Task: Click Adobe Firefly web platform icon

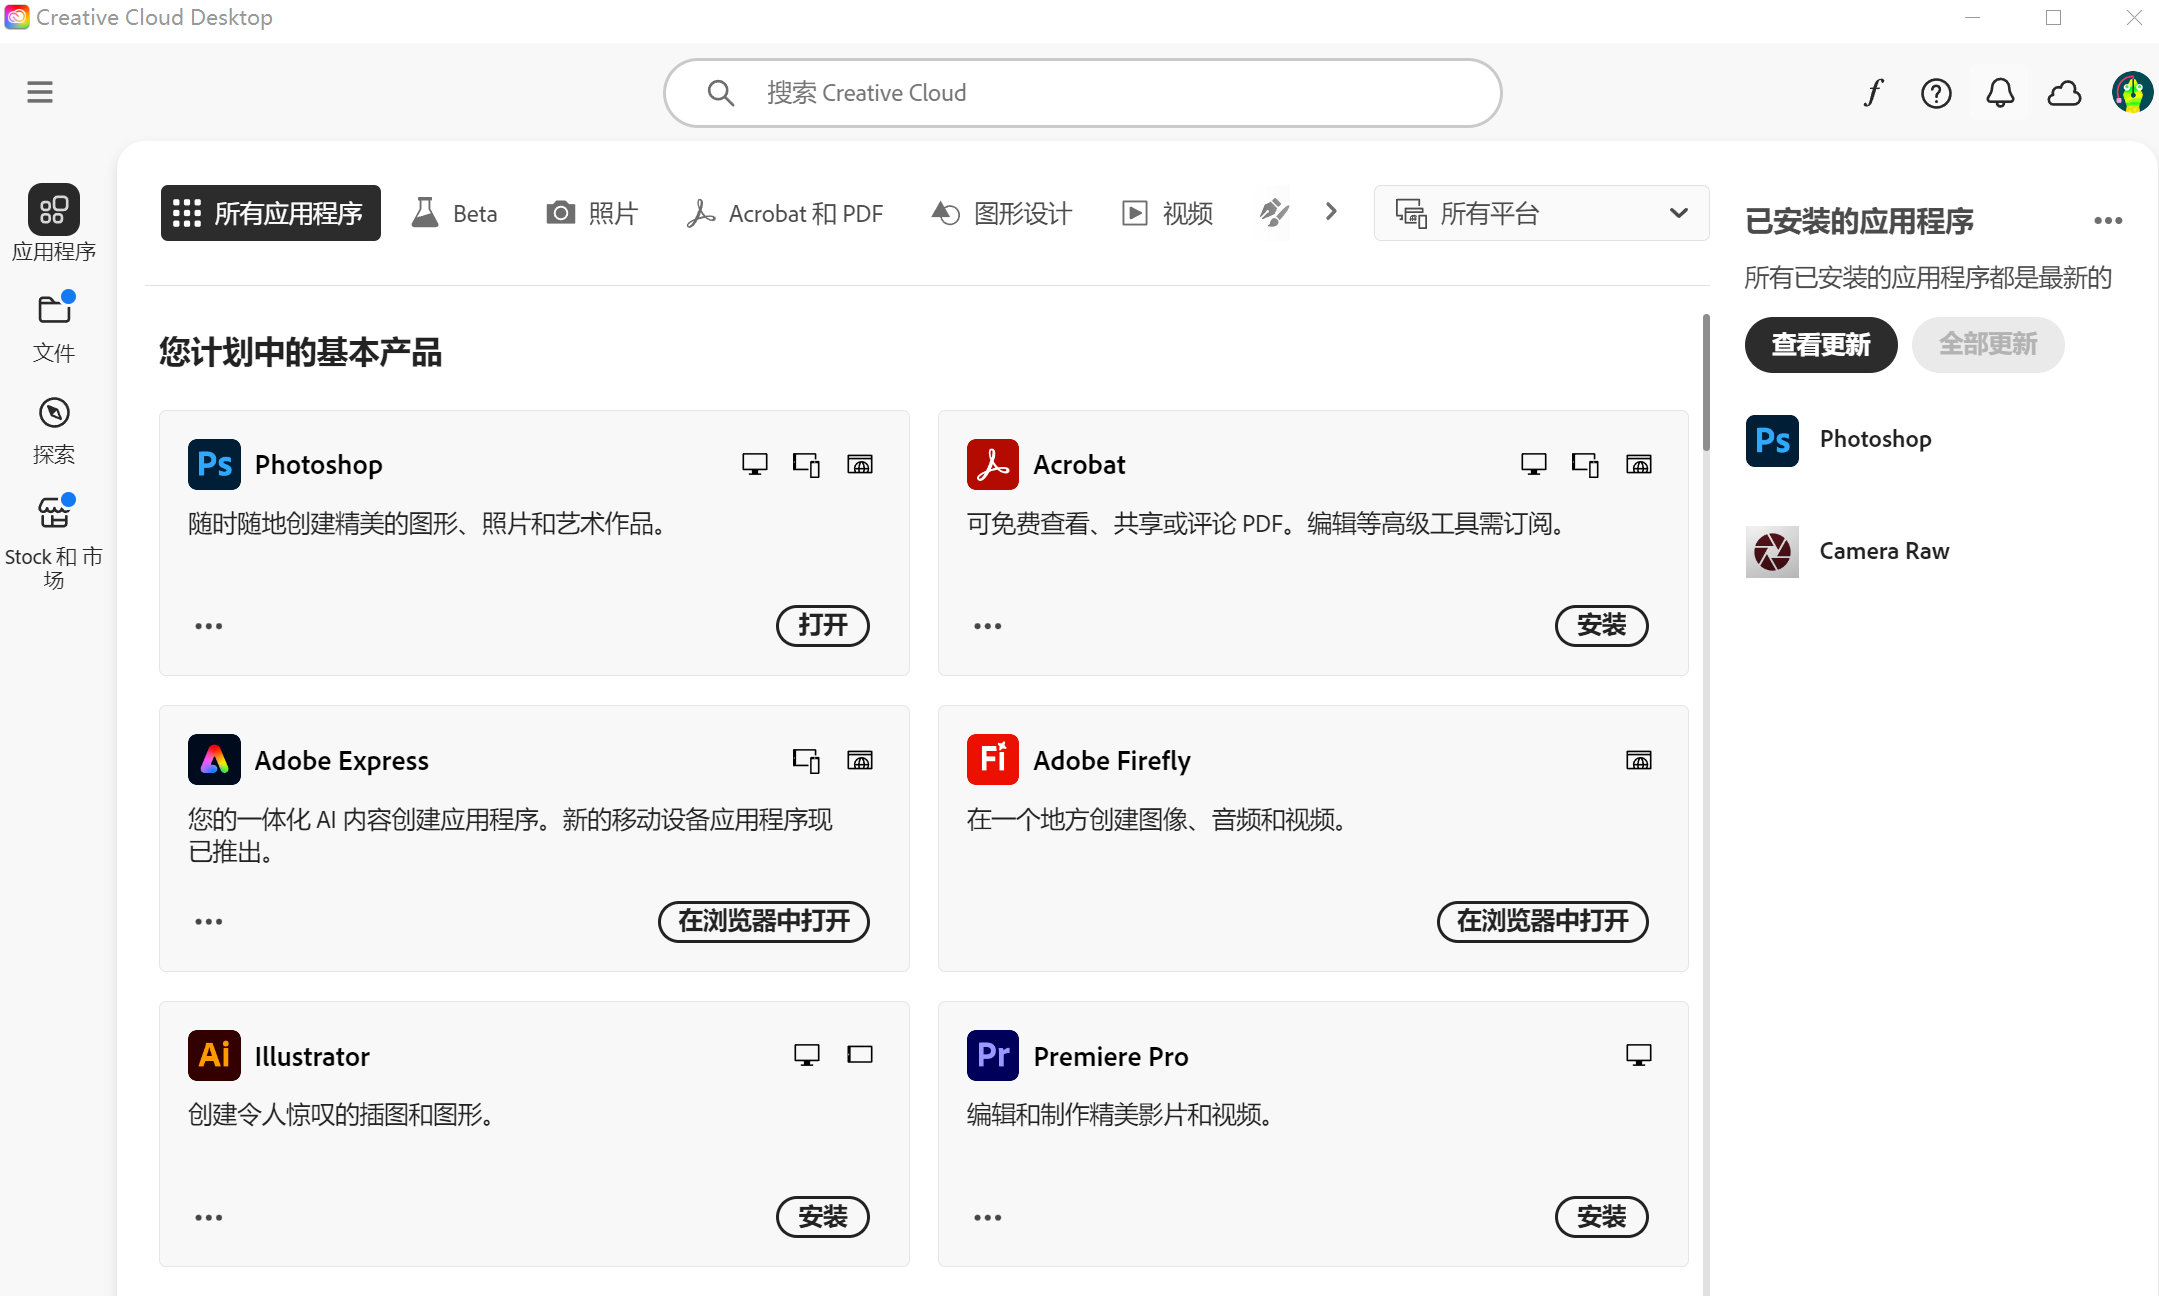Action: pyautogui.click(x=1639, y=760)
